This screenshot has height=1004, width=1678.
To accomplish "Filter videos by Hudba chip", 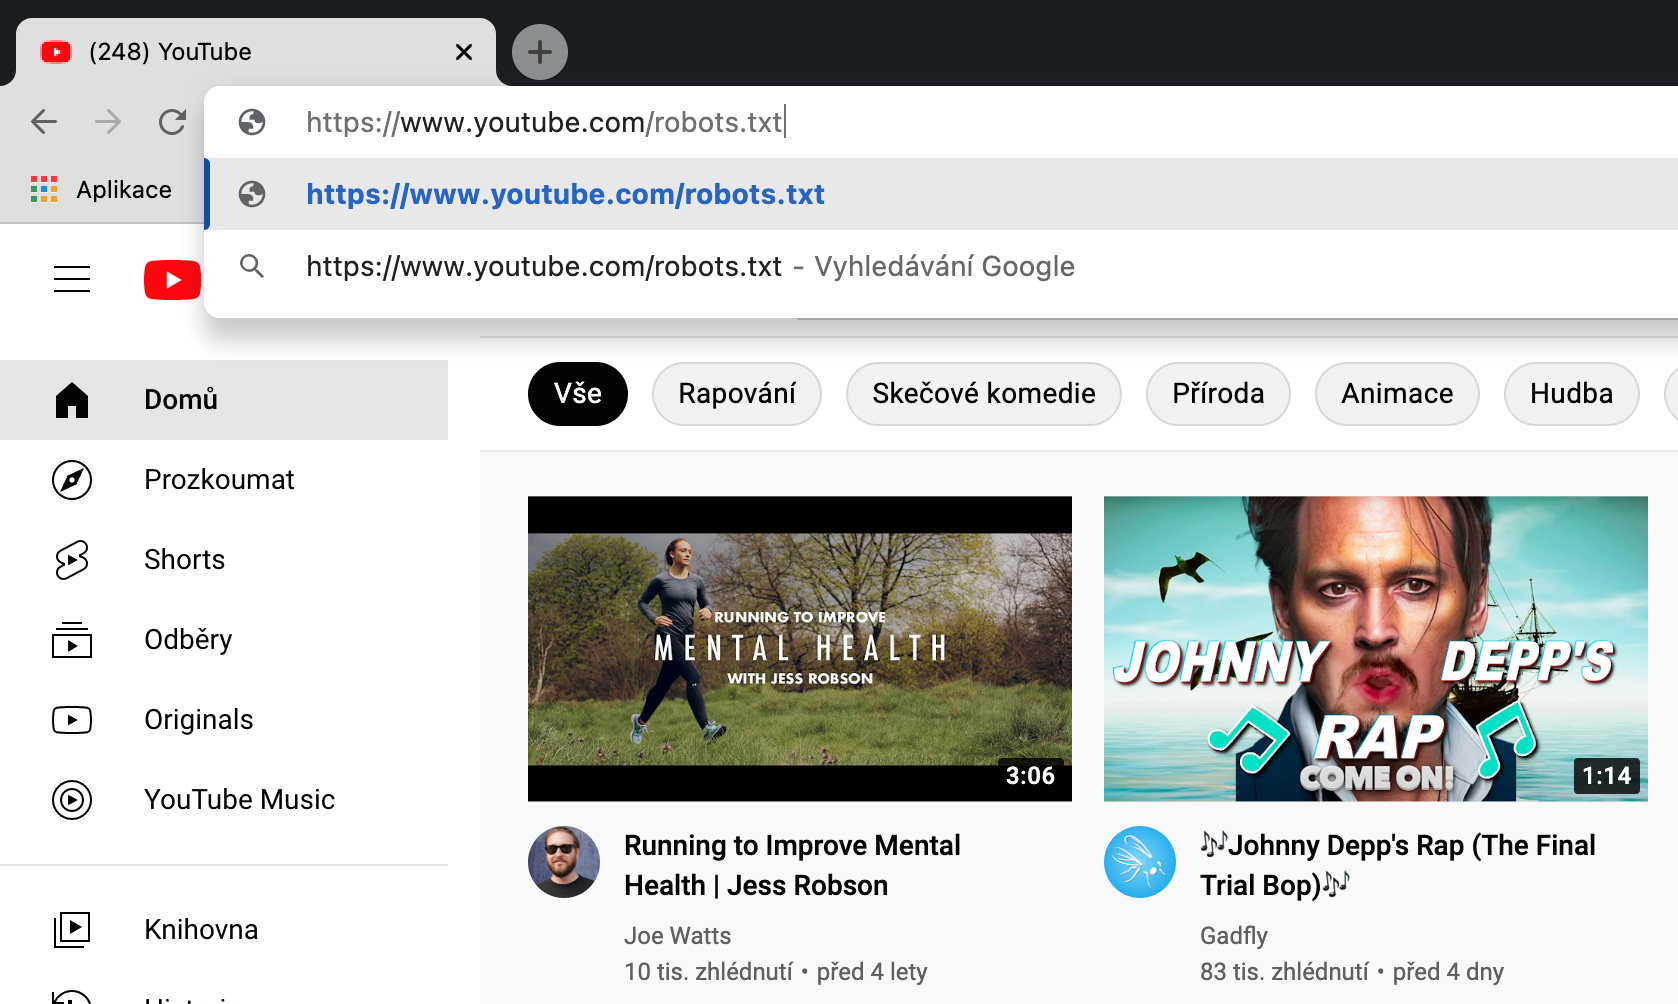I will click(x=1572, y=394).
